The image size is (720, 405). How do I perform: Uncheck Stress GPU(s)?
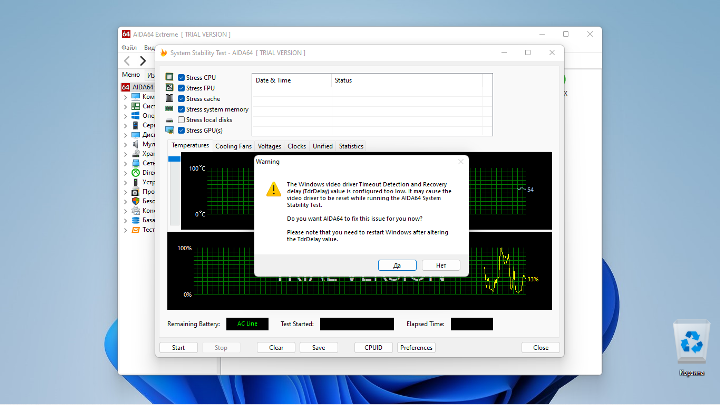(x=181, y=130)
